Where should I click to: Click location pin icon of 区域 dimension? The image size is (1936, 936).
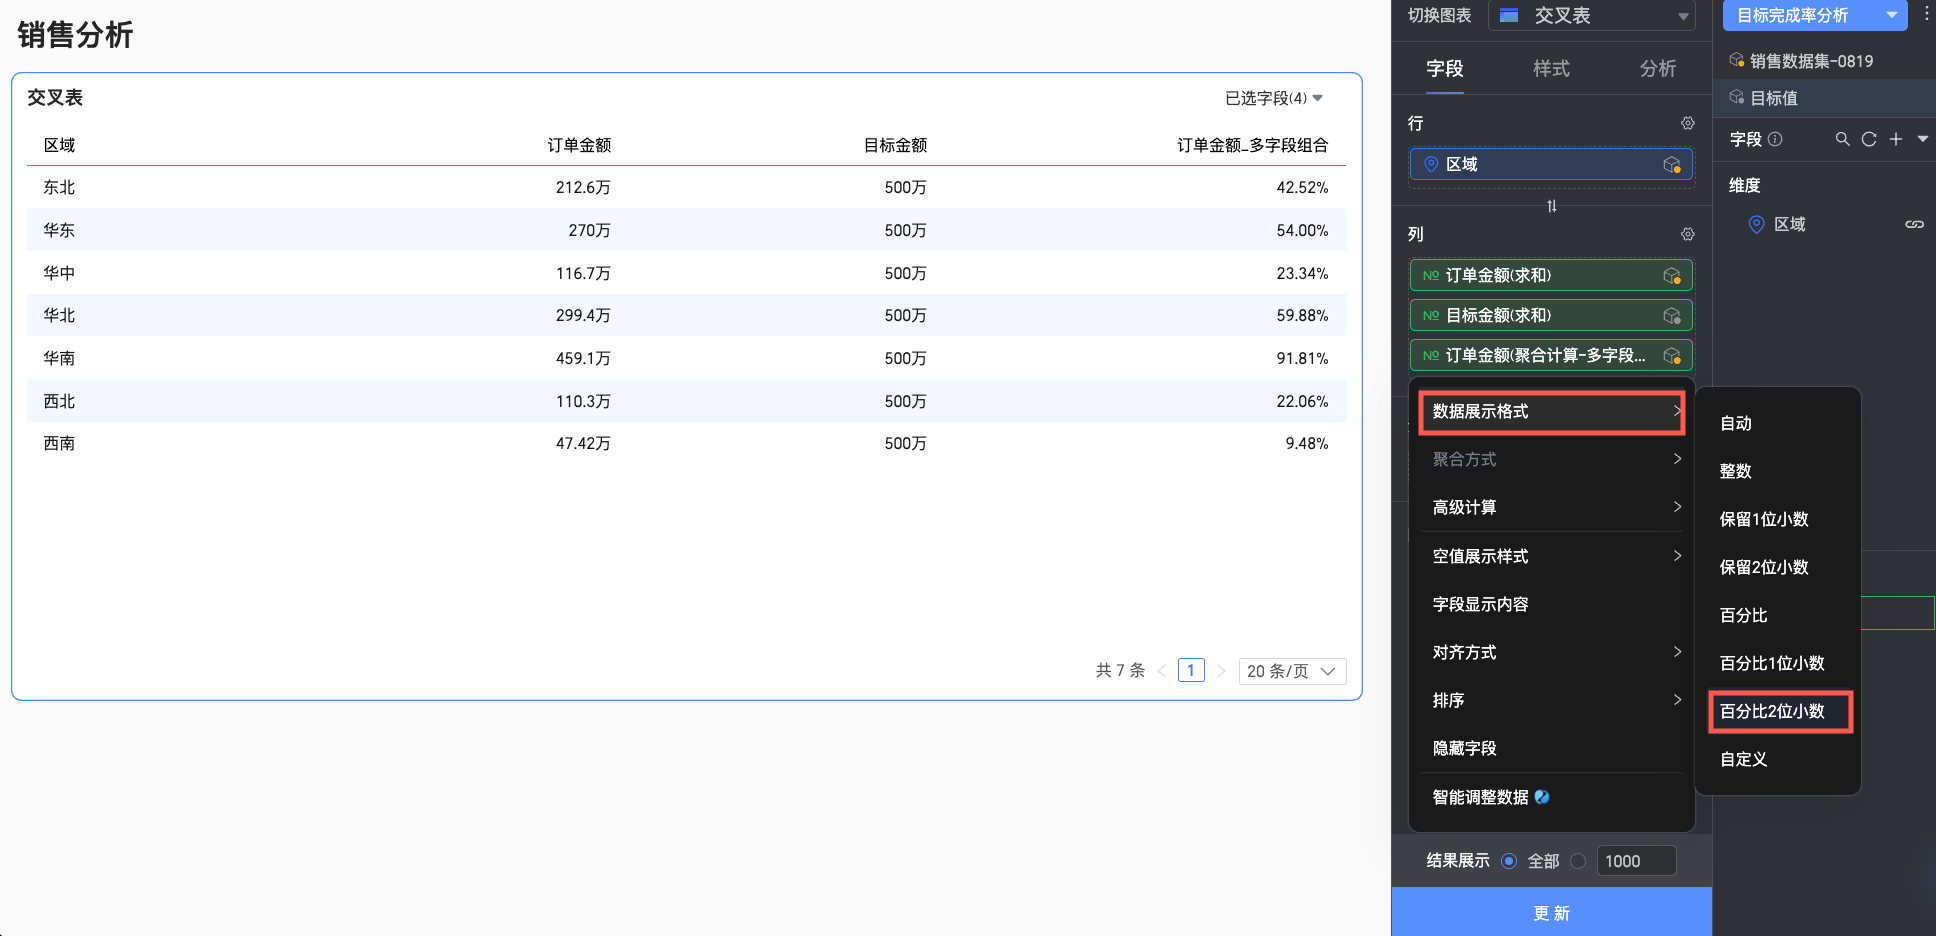[x=1756, y=224]
